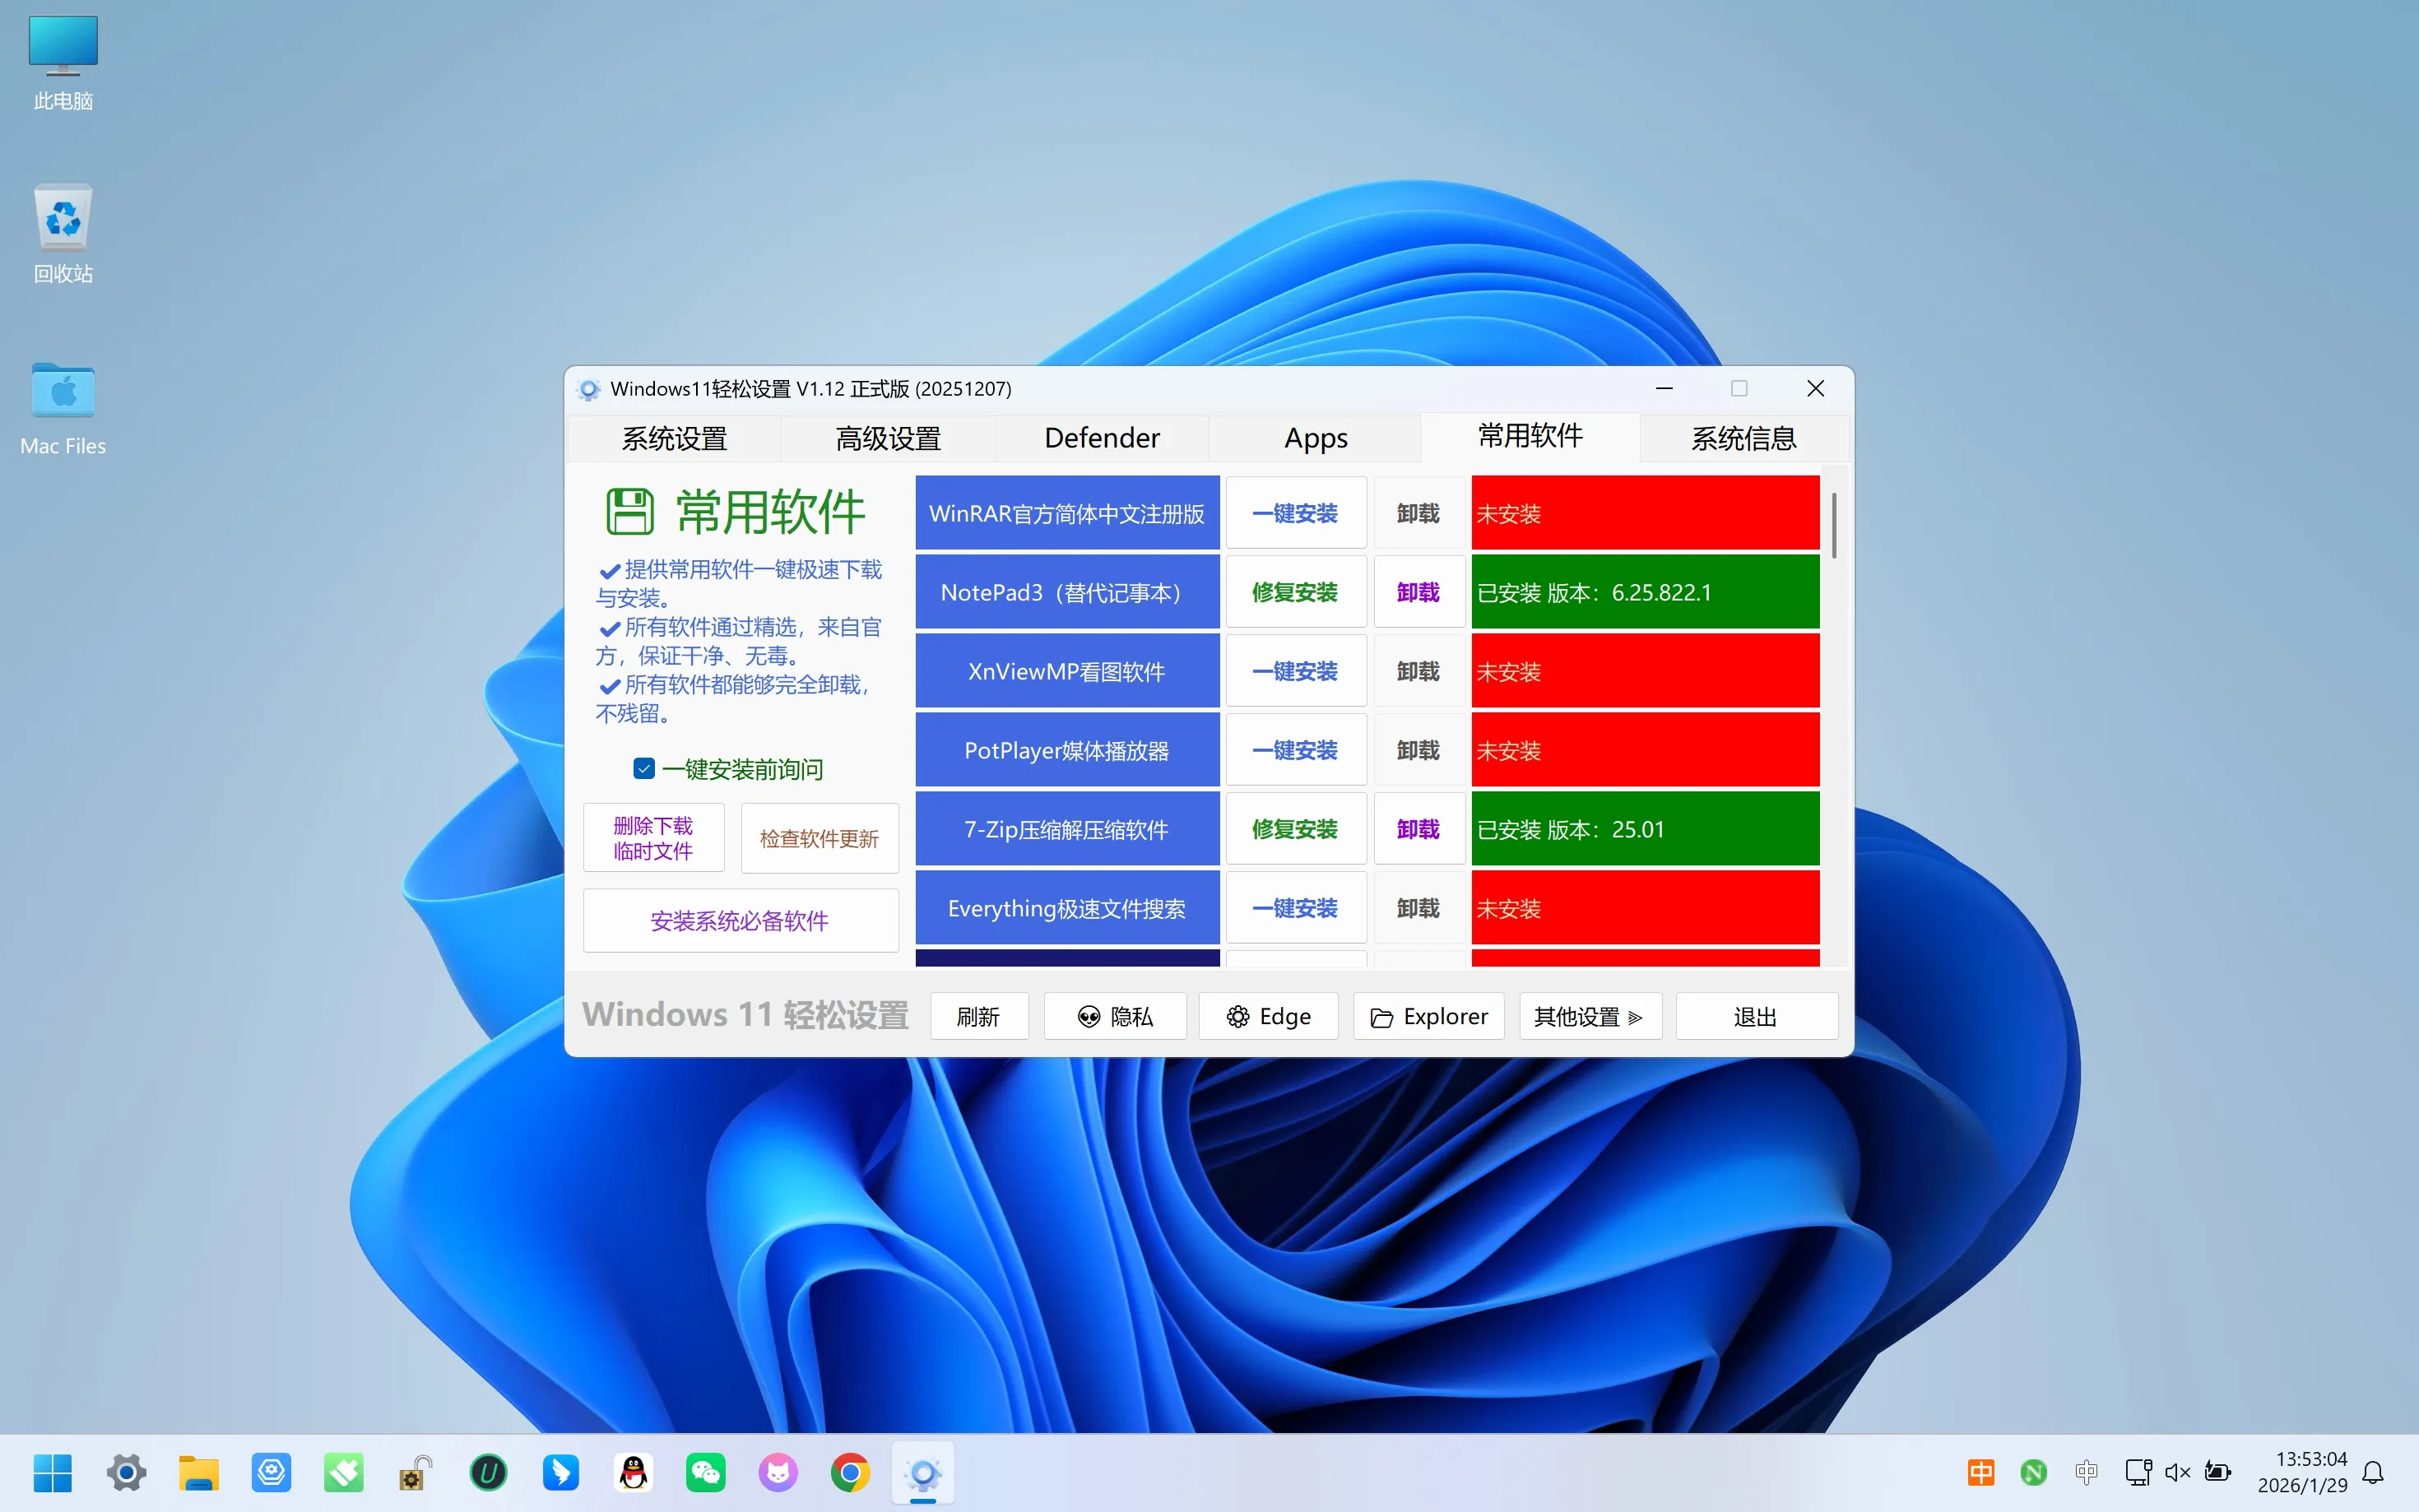
Task: Click 一键安装 for WinRAR
Action: click(1295, 513)
